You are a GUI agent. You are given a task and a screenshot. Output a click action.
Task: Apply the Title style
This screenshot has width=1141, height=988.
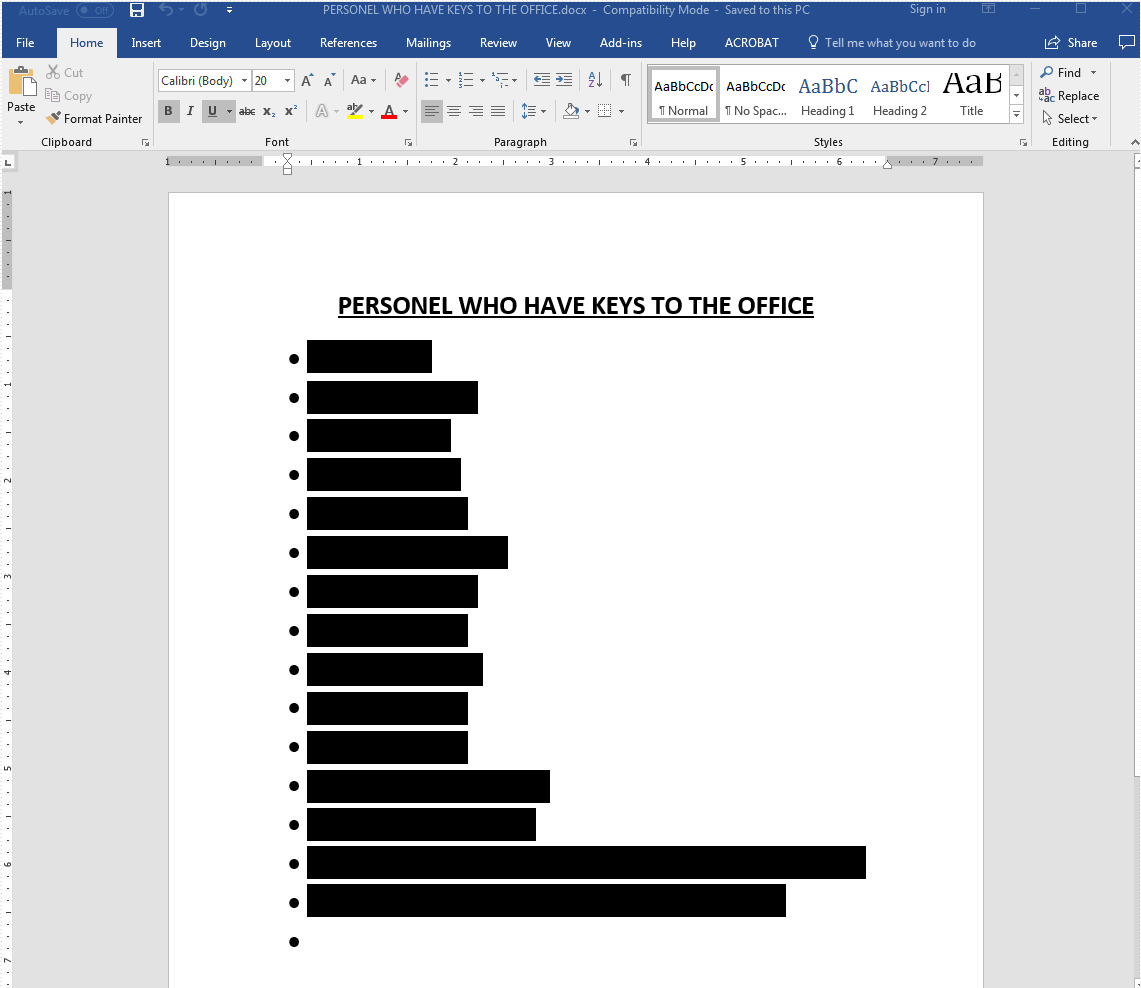[x=972, y=96]
